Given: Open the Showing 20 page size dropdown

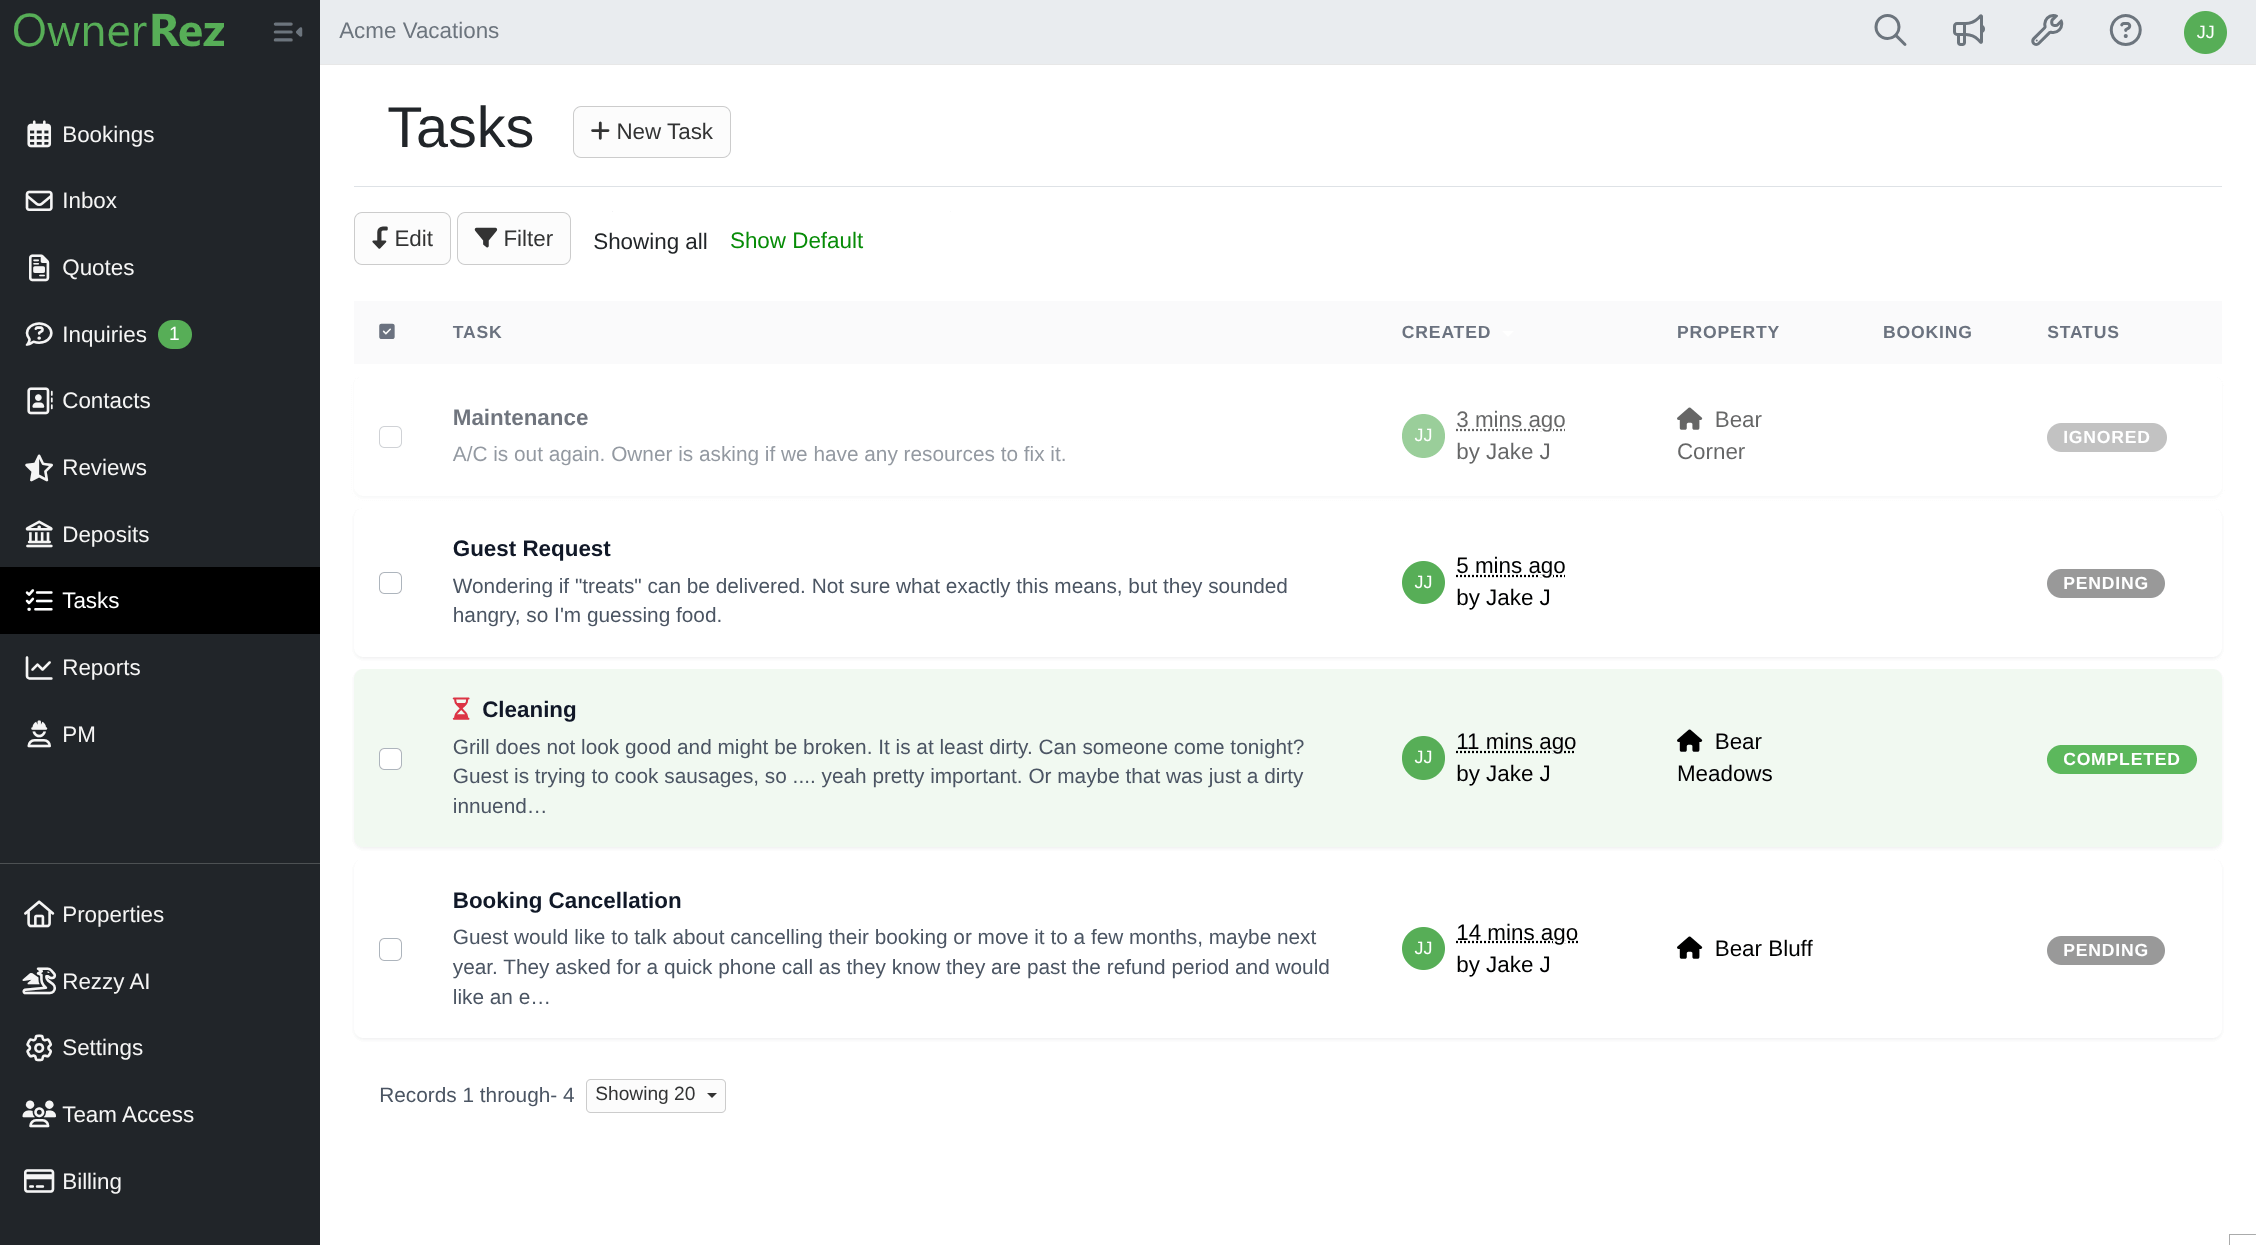Looking at the screenshot, I should coord(656,1095).
